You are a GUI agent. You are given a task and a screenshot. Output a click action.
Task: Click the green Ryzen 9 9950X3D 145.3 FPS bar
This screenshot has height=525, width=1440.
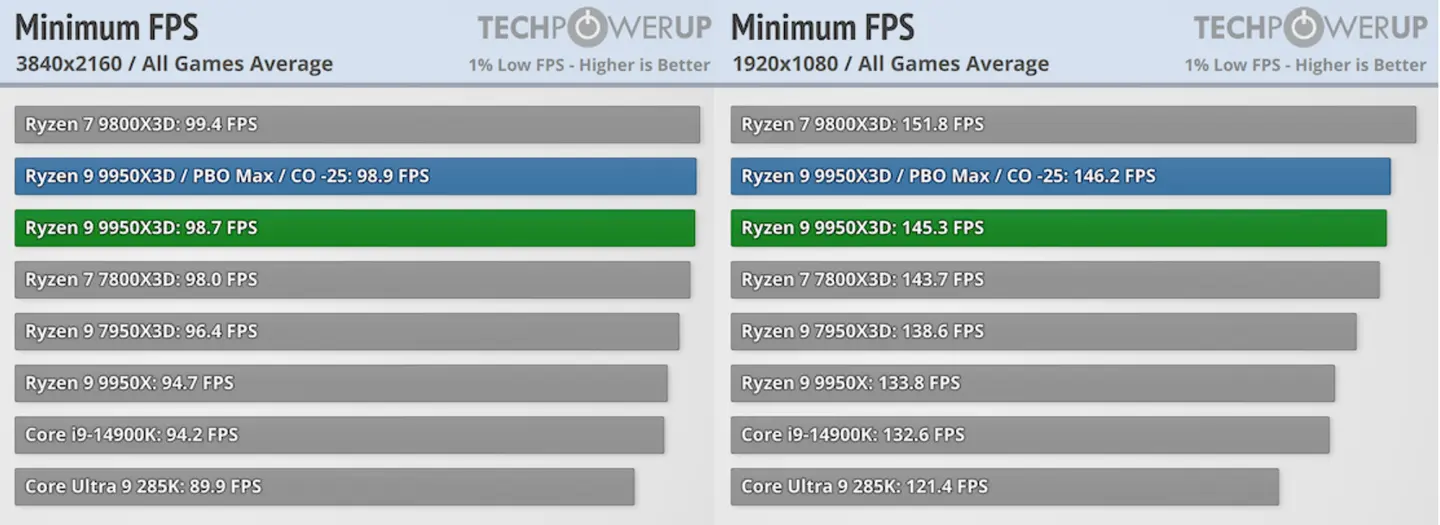pos(1058,228)
